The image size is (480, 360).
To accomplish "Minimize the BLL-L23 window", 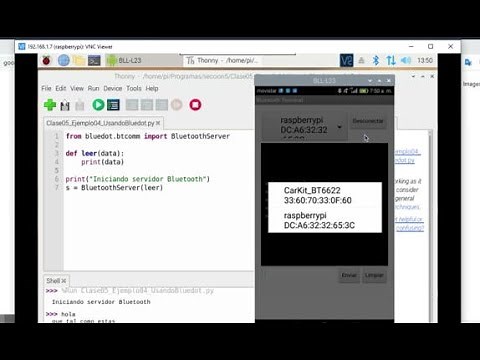I will point(370,81).
